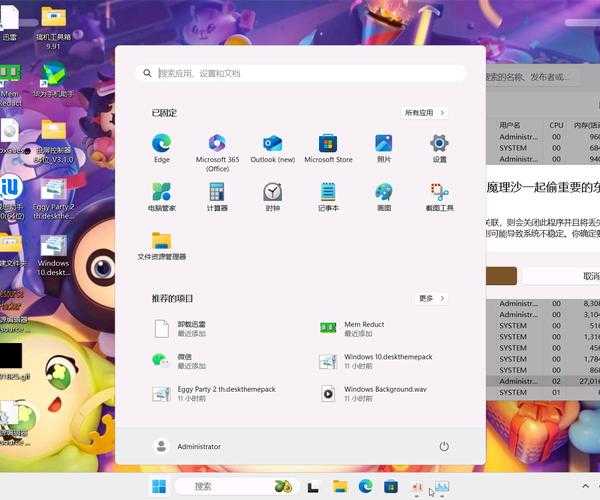This screenshot has width=600, height=500.
Task: Launch 电脑管家 pinned app
Action: coord(161,197)
